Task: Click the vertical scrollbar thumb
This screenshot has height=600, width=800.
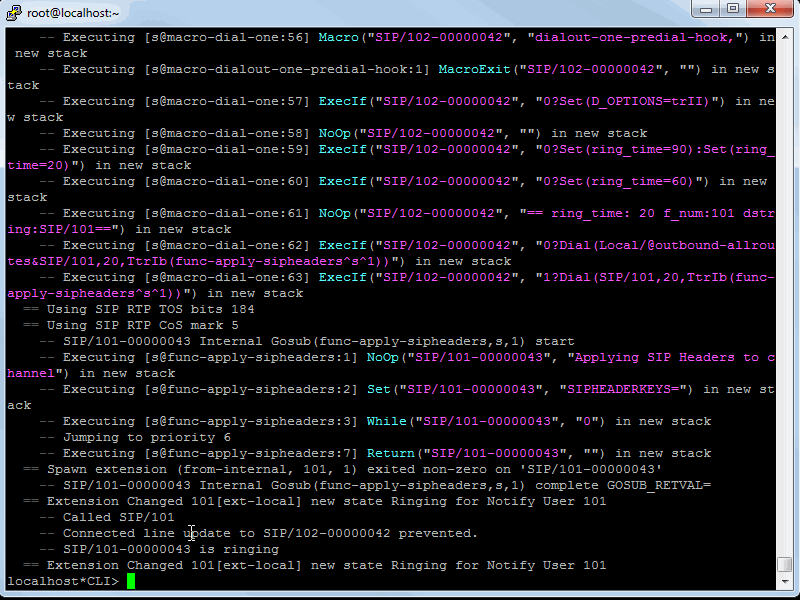Action: 785,565
